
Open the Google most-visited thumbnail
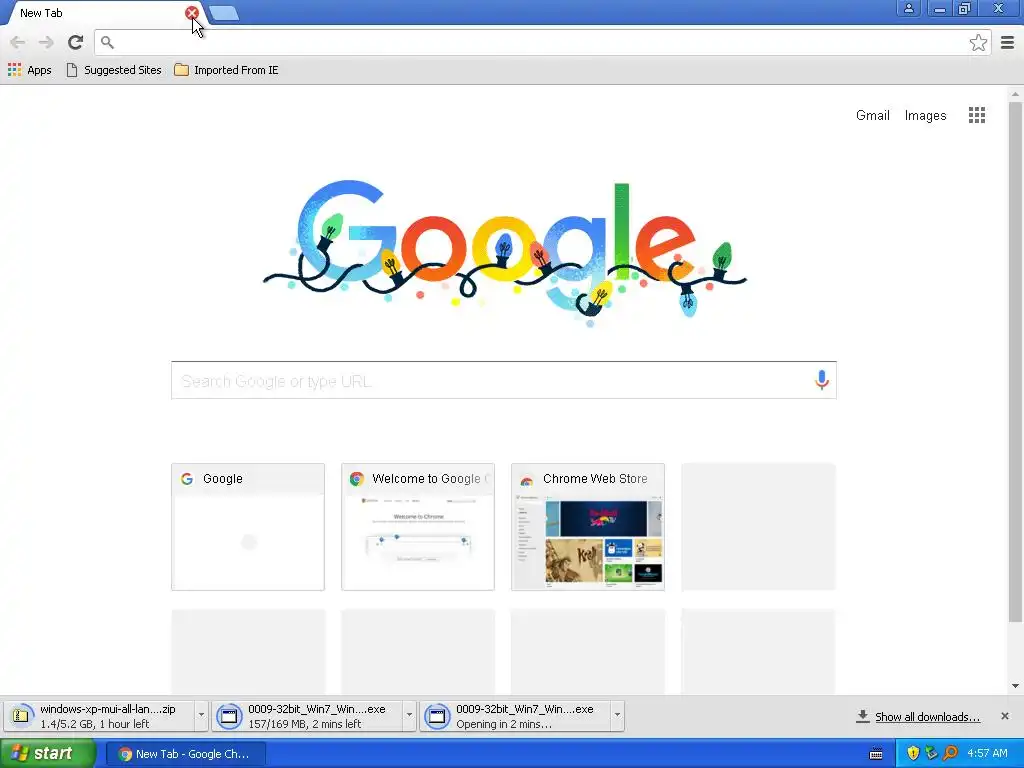(x=248, y=527)
